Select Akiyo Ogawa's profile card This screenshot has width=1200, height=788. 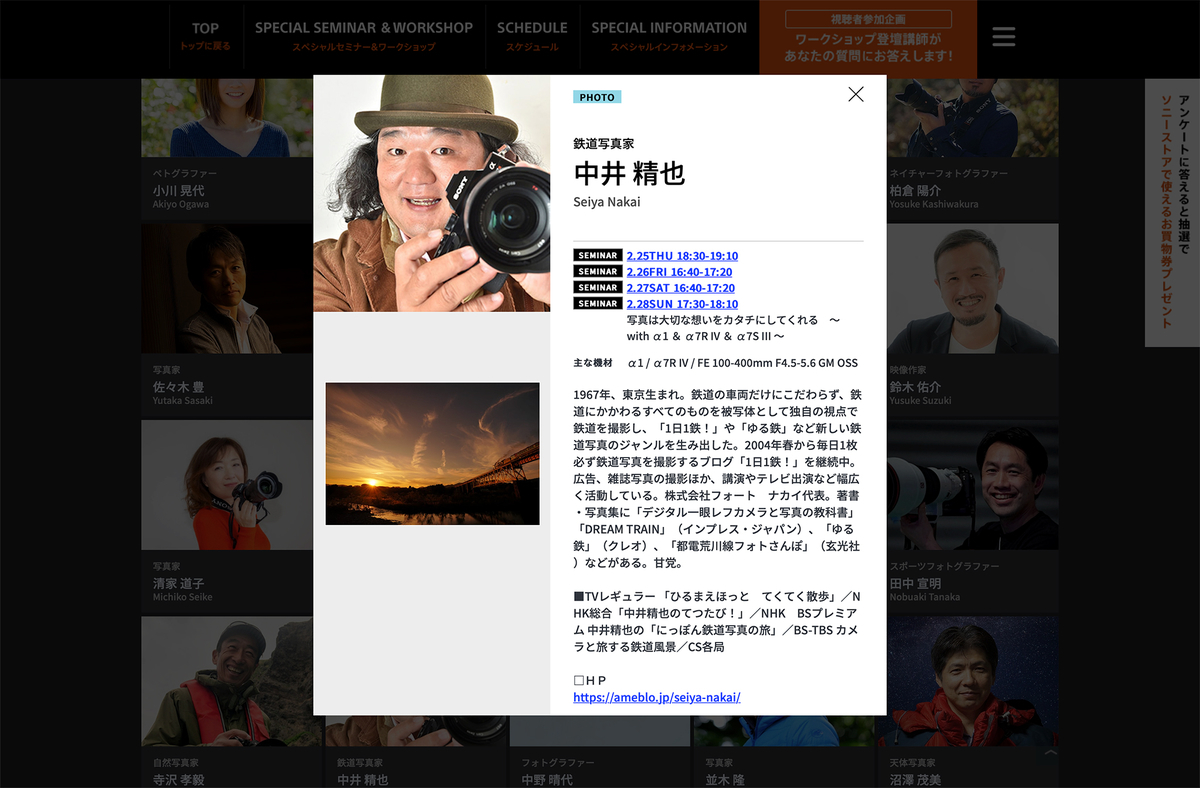[227, 148]
